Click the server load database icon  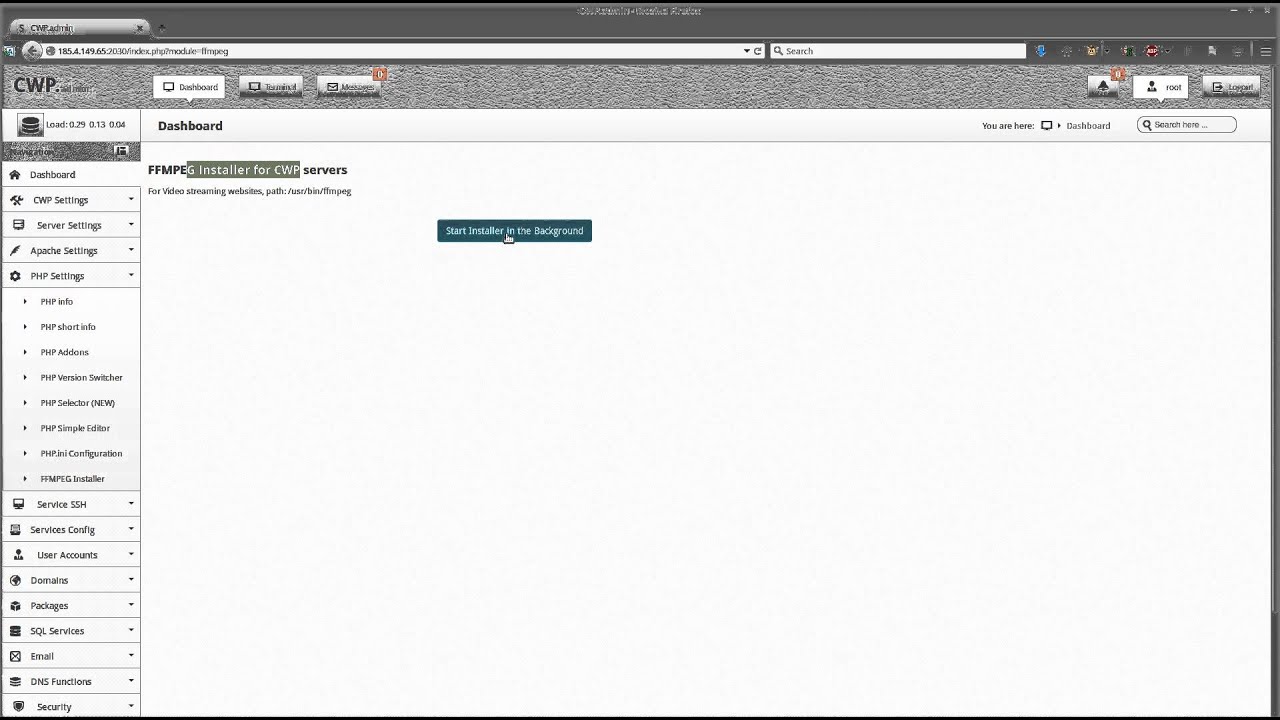click(x=30, y=125)
